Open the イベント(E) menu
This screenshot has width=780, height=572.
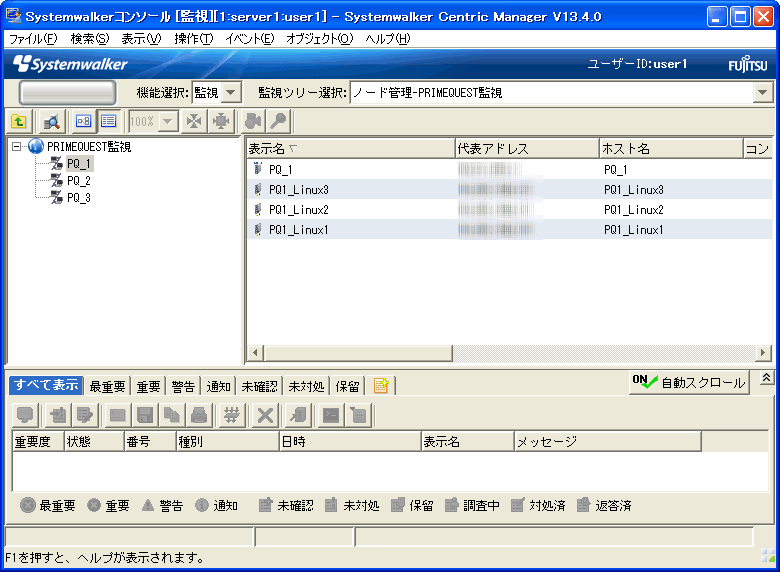tap(250, 39)
